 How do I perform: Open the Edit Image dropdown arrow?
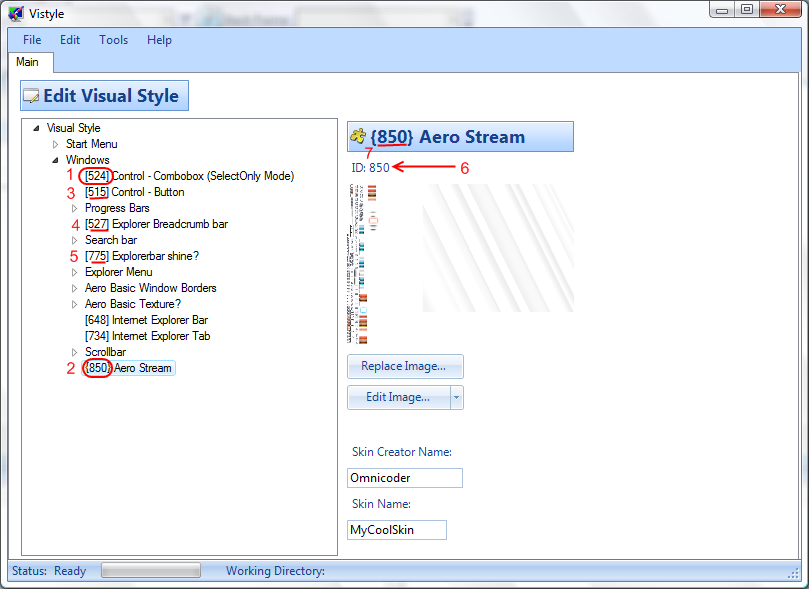pos(456,398)
